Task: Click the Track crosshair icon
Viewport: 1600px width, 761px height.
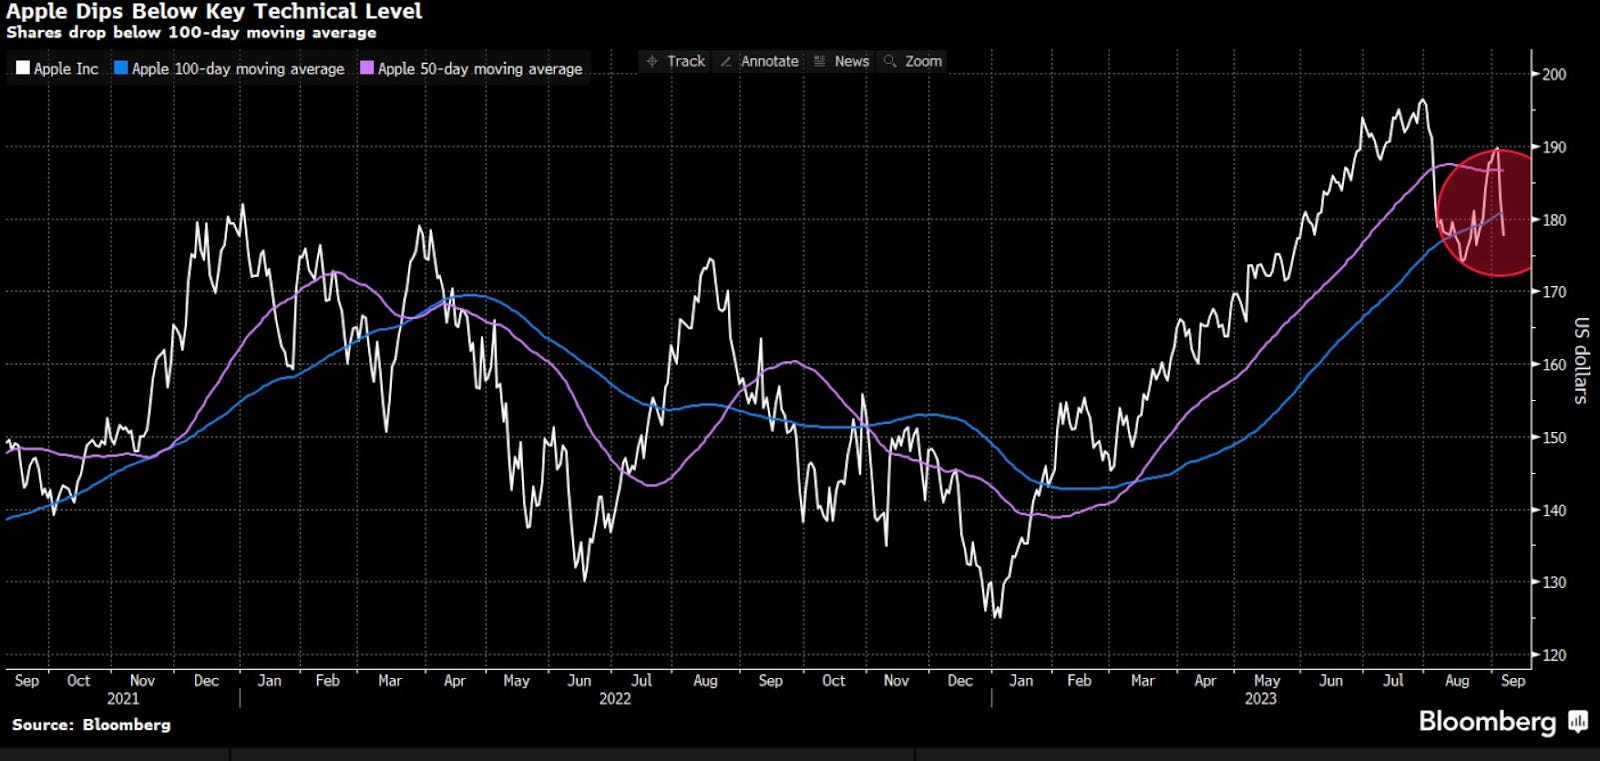Action: click(x=652, y=61)
